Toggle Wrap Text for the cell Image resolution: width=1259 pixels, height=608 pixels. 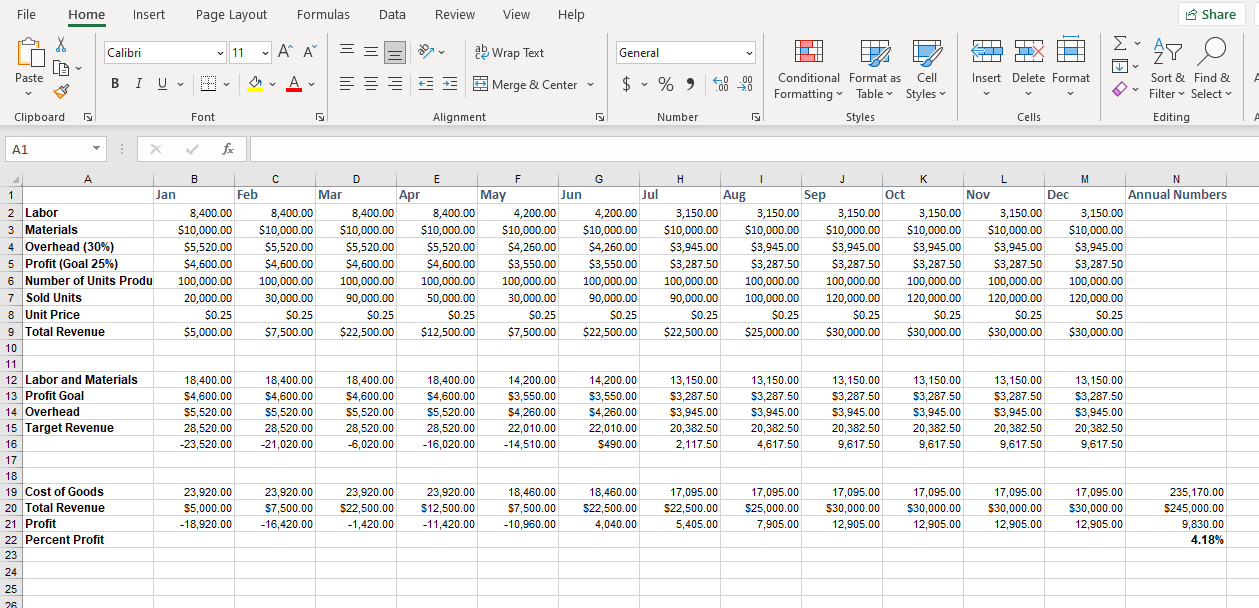509,53
